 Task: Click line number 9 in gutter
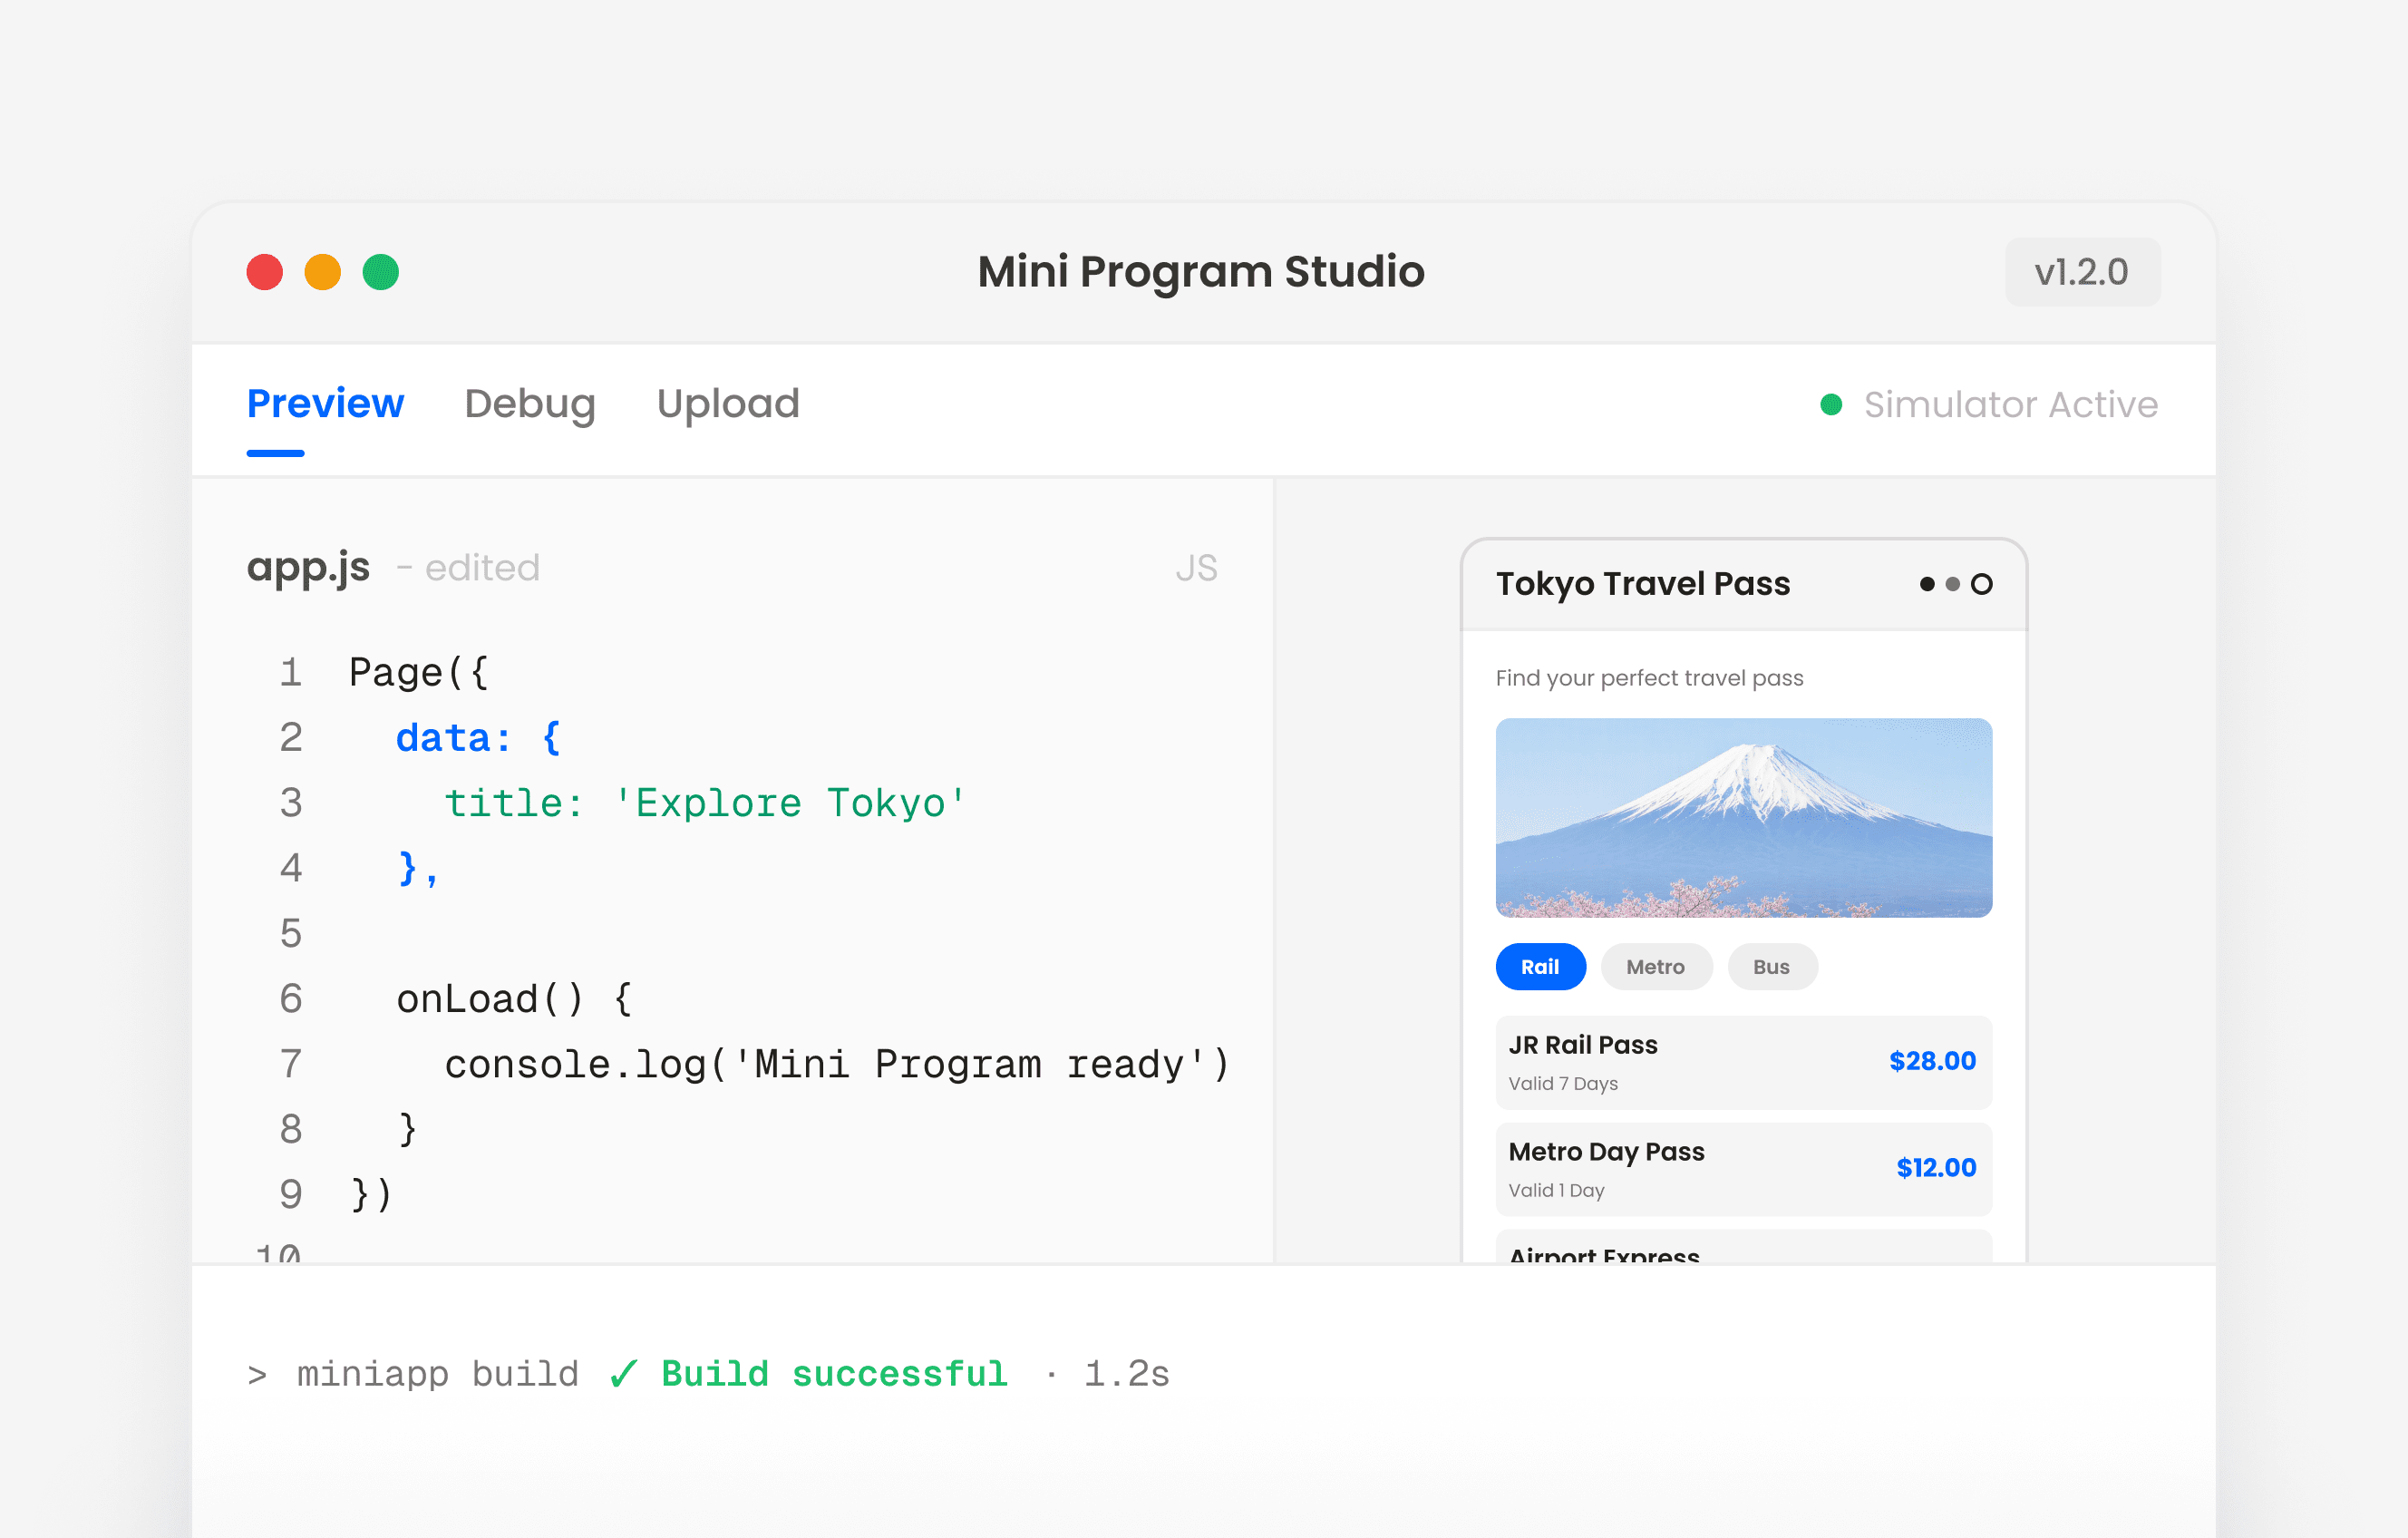click(291, 1194)
